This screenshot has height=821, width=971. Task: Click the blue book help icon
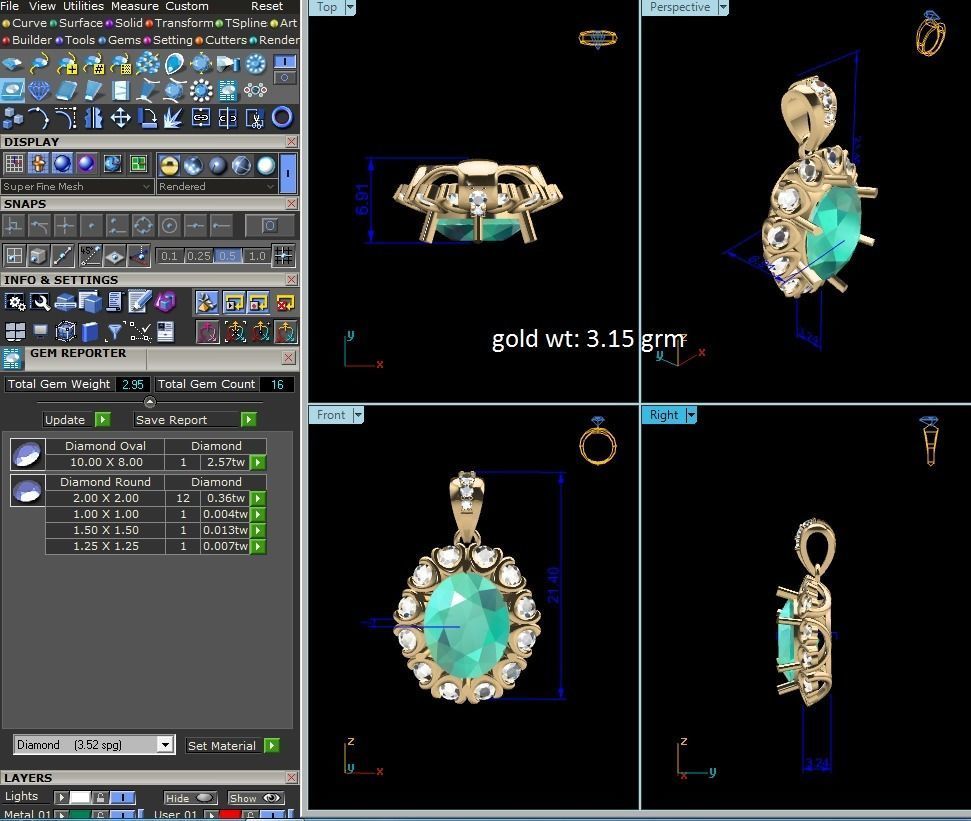coord(90,332)
